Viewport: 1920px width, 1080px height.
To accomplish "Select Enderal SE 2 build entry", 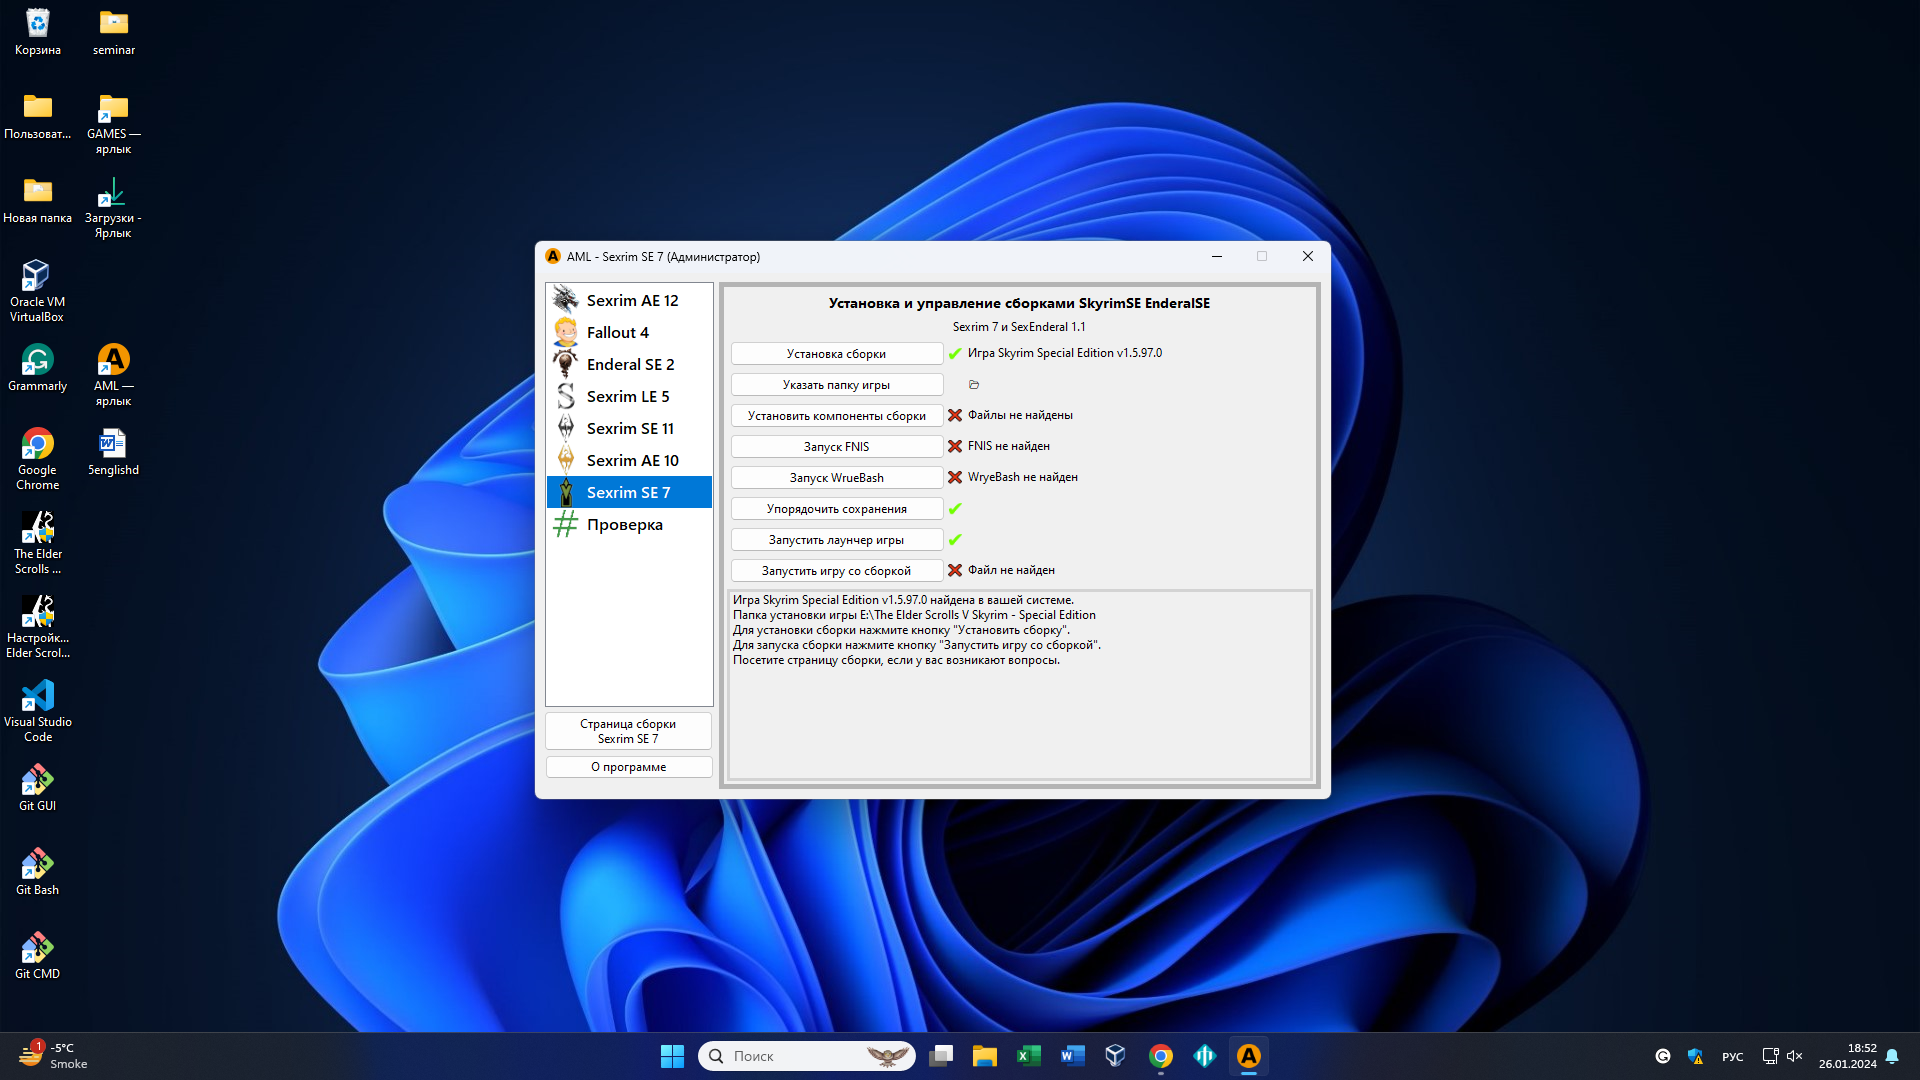I will pyautogui.click(x=630, y=365).
